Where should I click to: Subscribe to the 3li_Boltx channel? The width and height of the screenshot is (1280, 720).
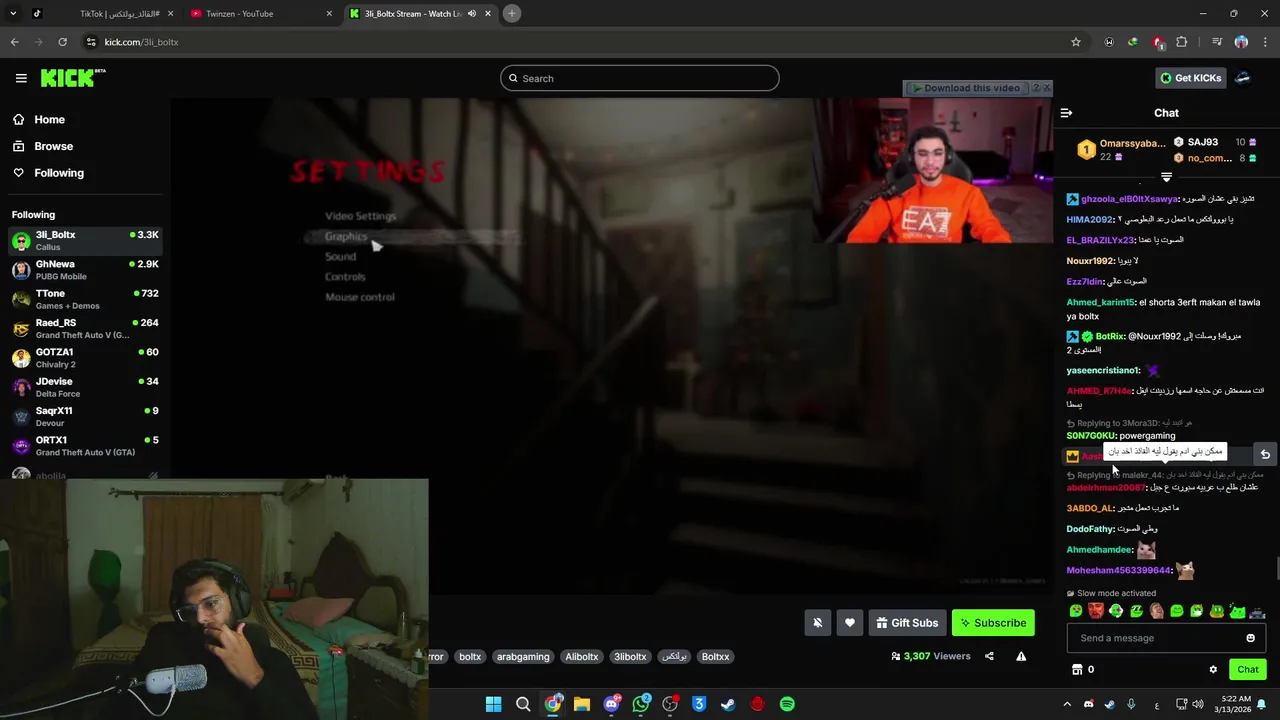(x=993, y=623)
